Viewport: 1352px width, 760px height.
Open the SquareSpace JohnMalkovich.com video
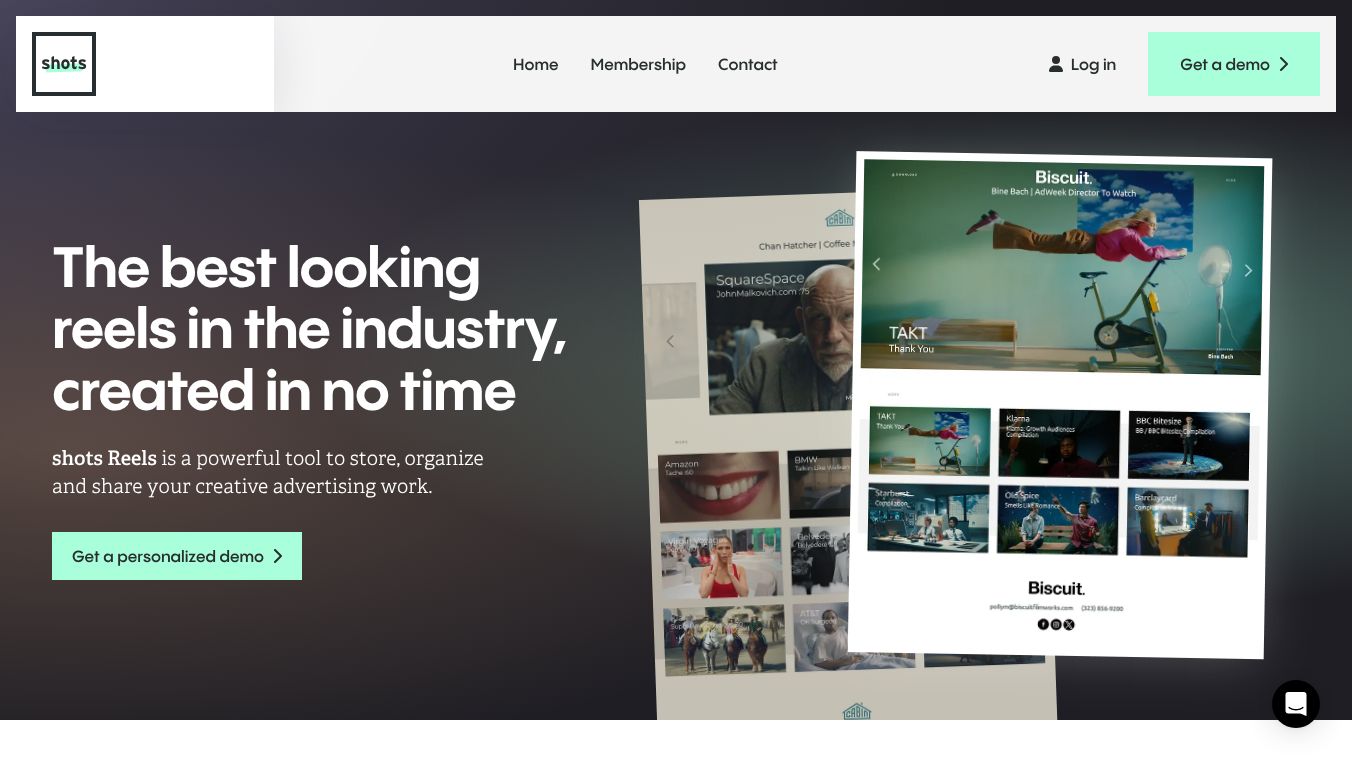pos(780,338)
